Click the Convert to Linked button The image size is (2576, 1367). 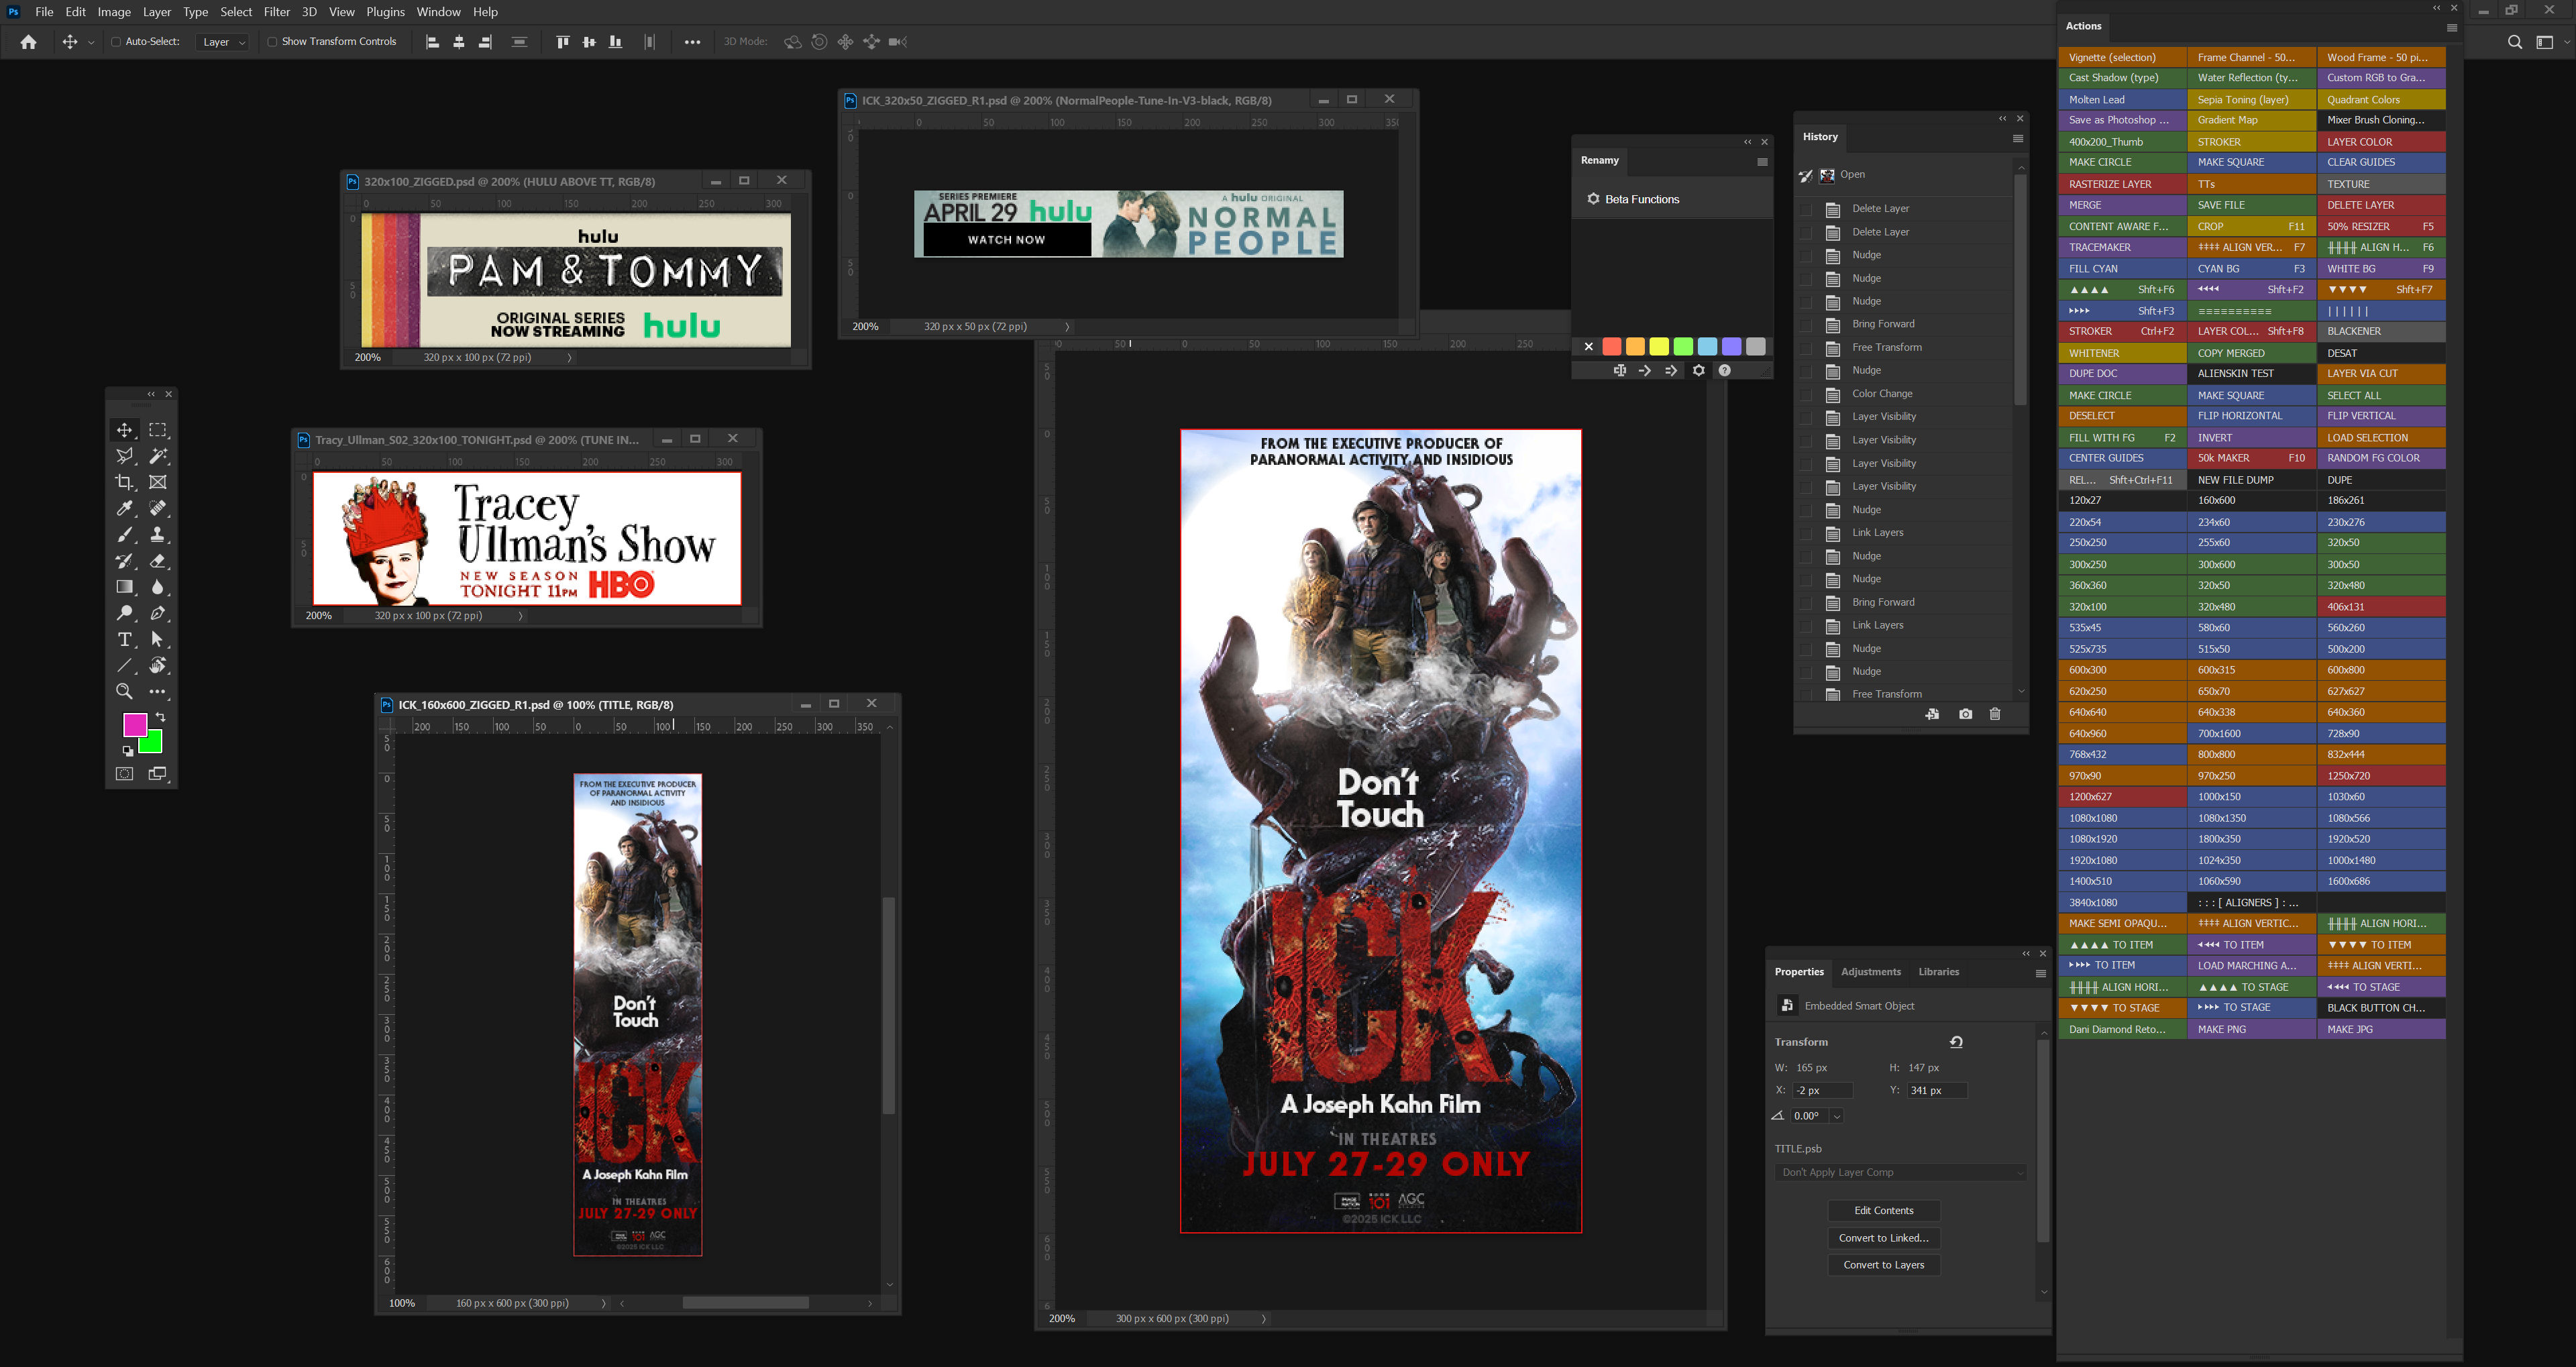coord(1883,1238)
